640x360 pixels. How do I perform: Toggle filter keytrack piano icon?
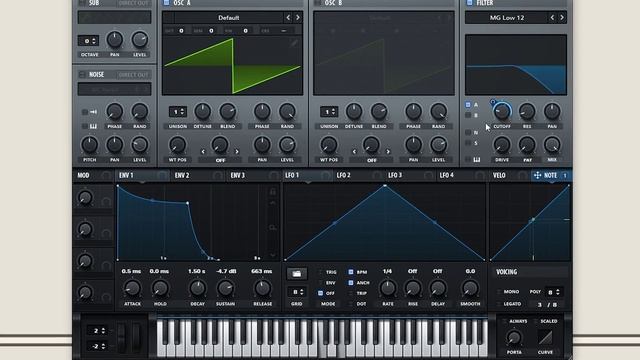pyautogui.click(x=476, y=160)
